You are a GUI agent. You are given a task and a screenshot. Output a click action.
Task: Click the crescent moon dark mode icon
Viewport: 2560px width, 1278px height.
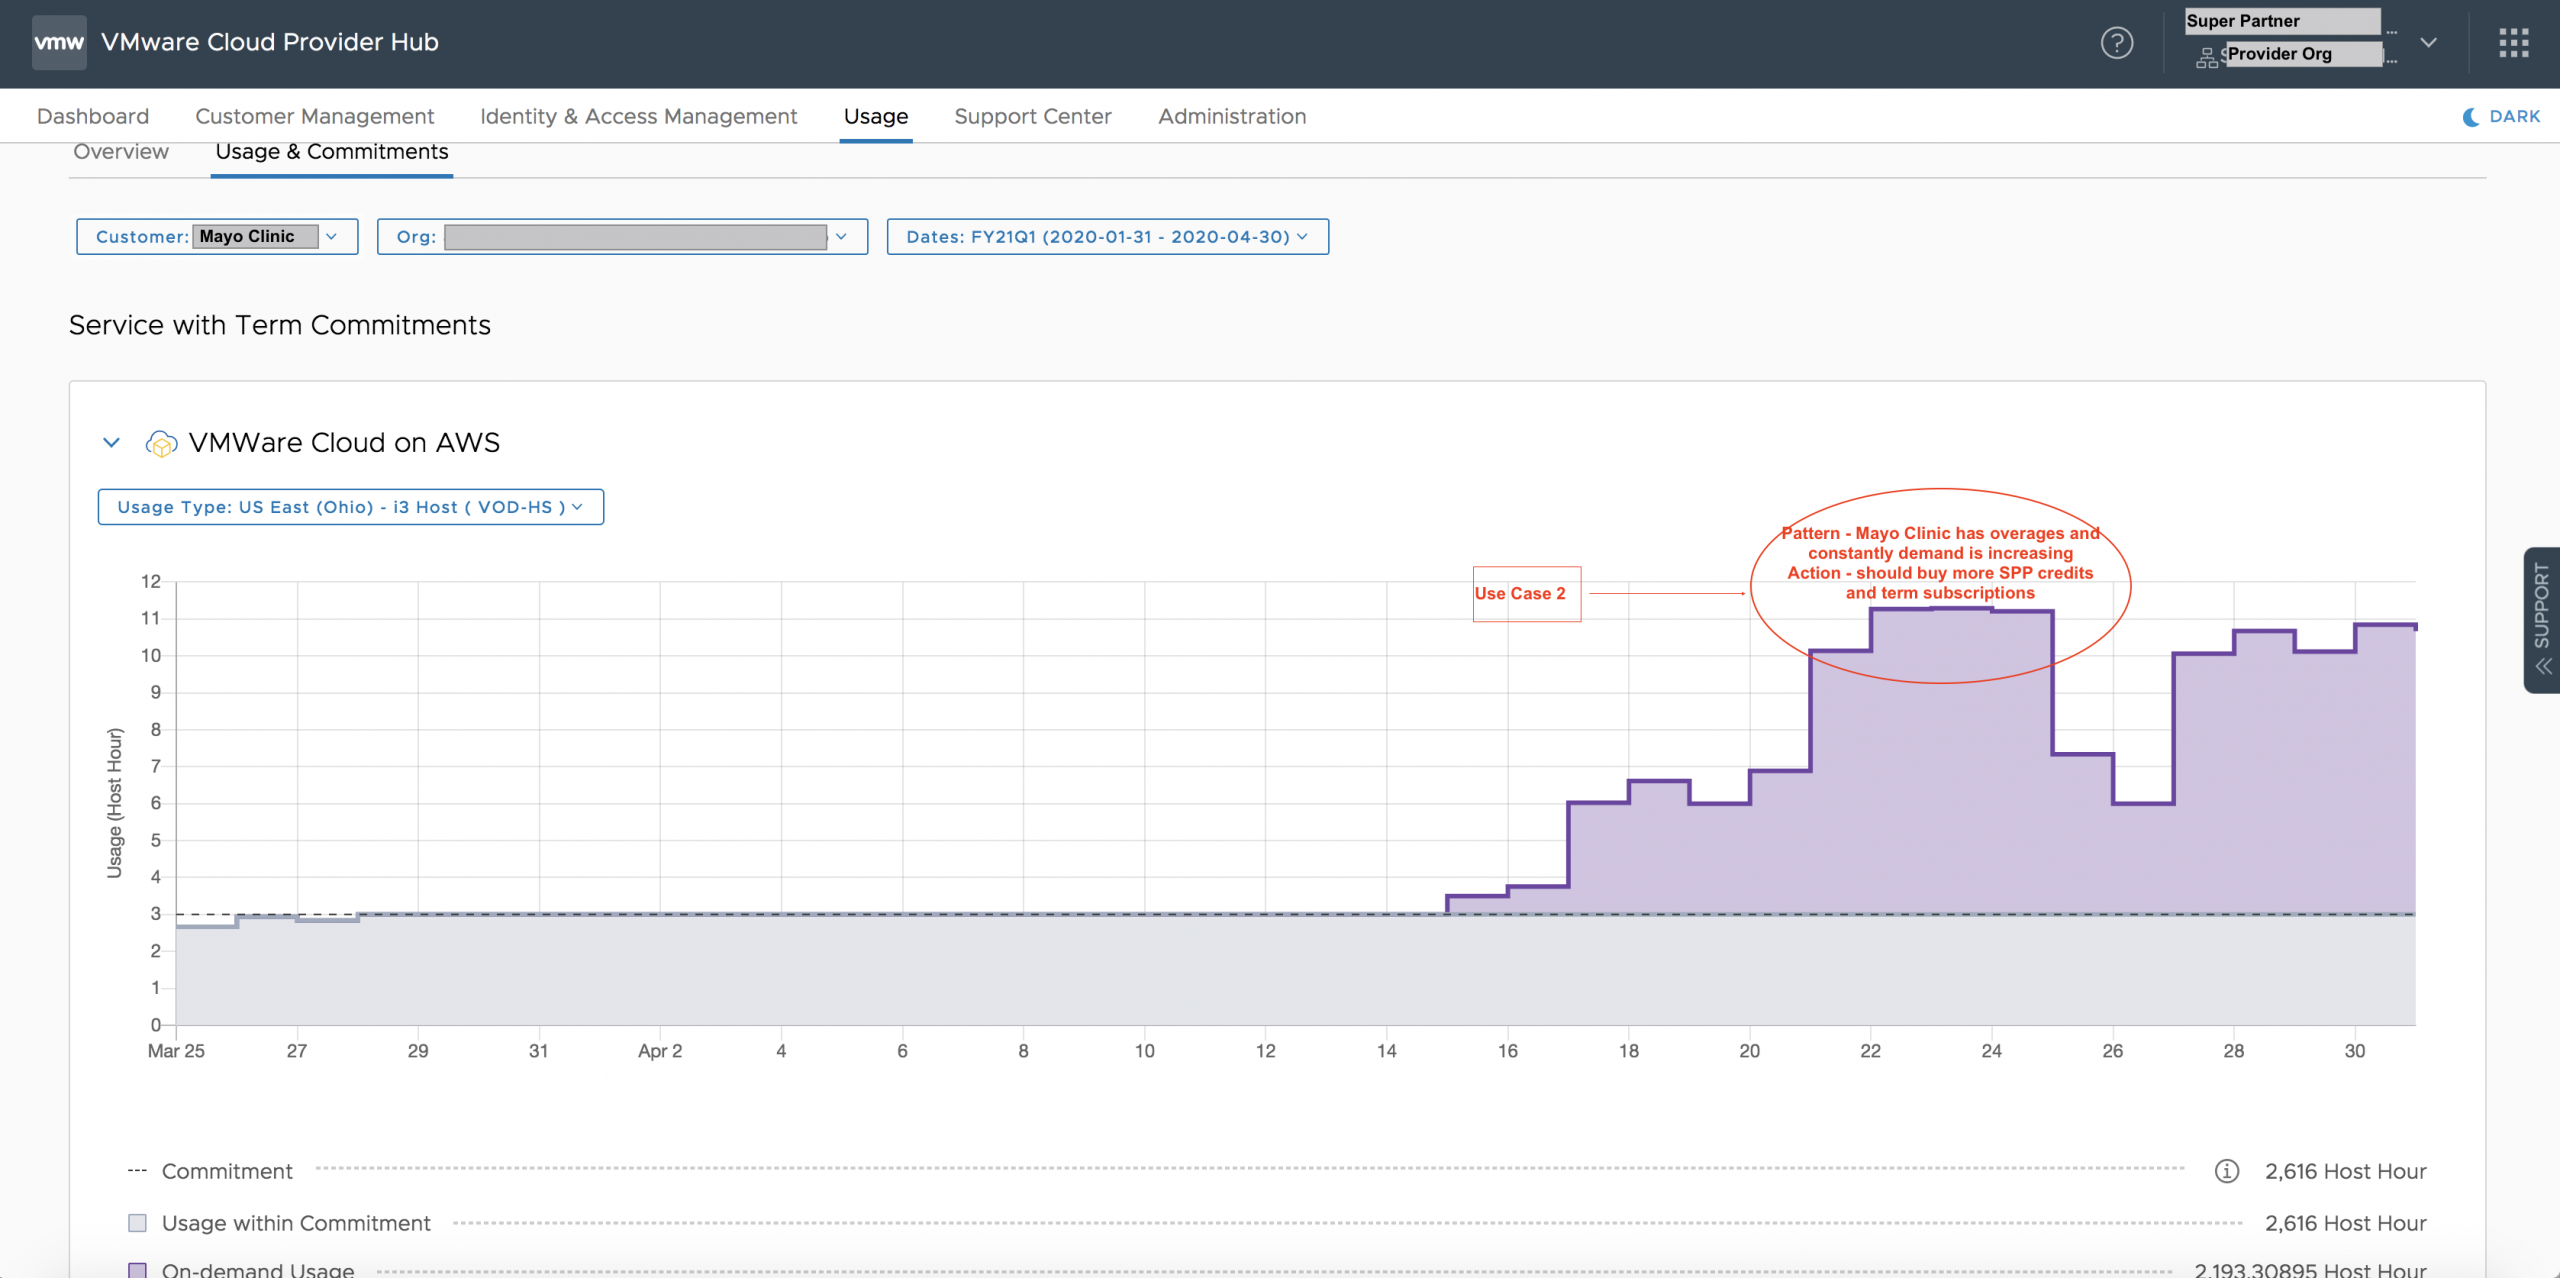point(2471,116)
